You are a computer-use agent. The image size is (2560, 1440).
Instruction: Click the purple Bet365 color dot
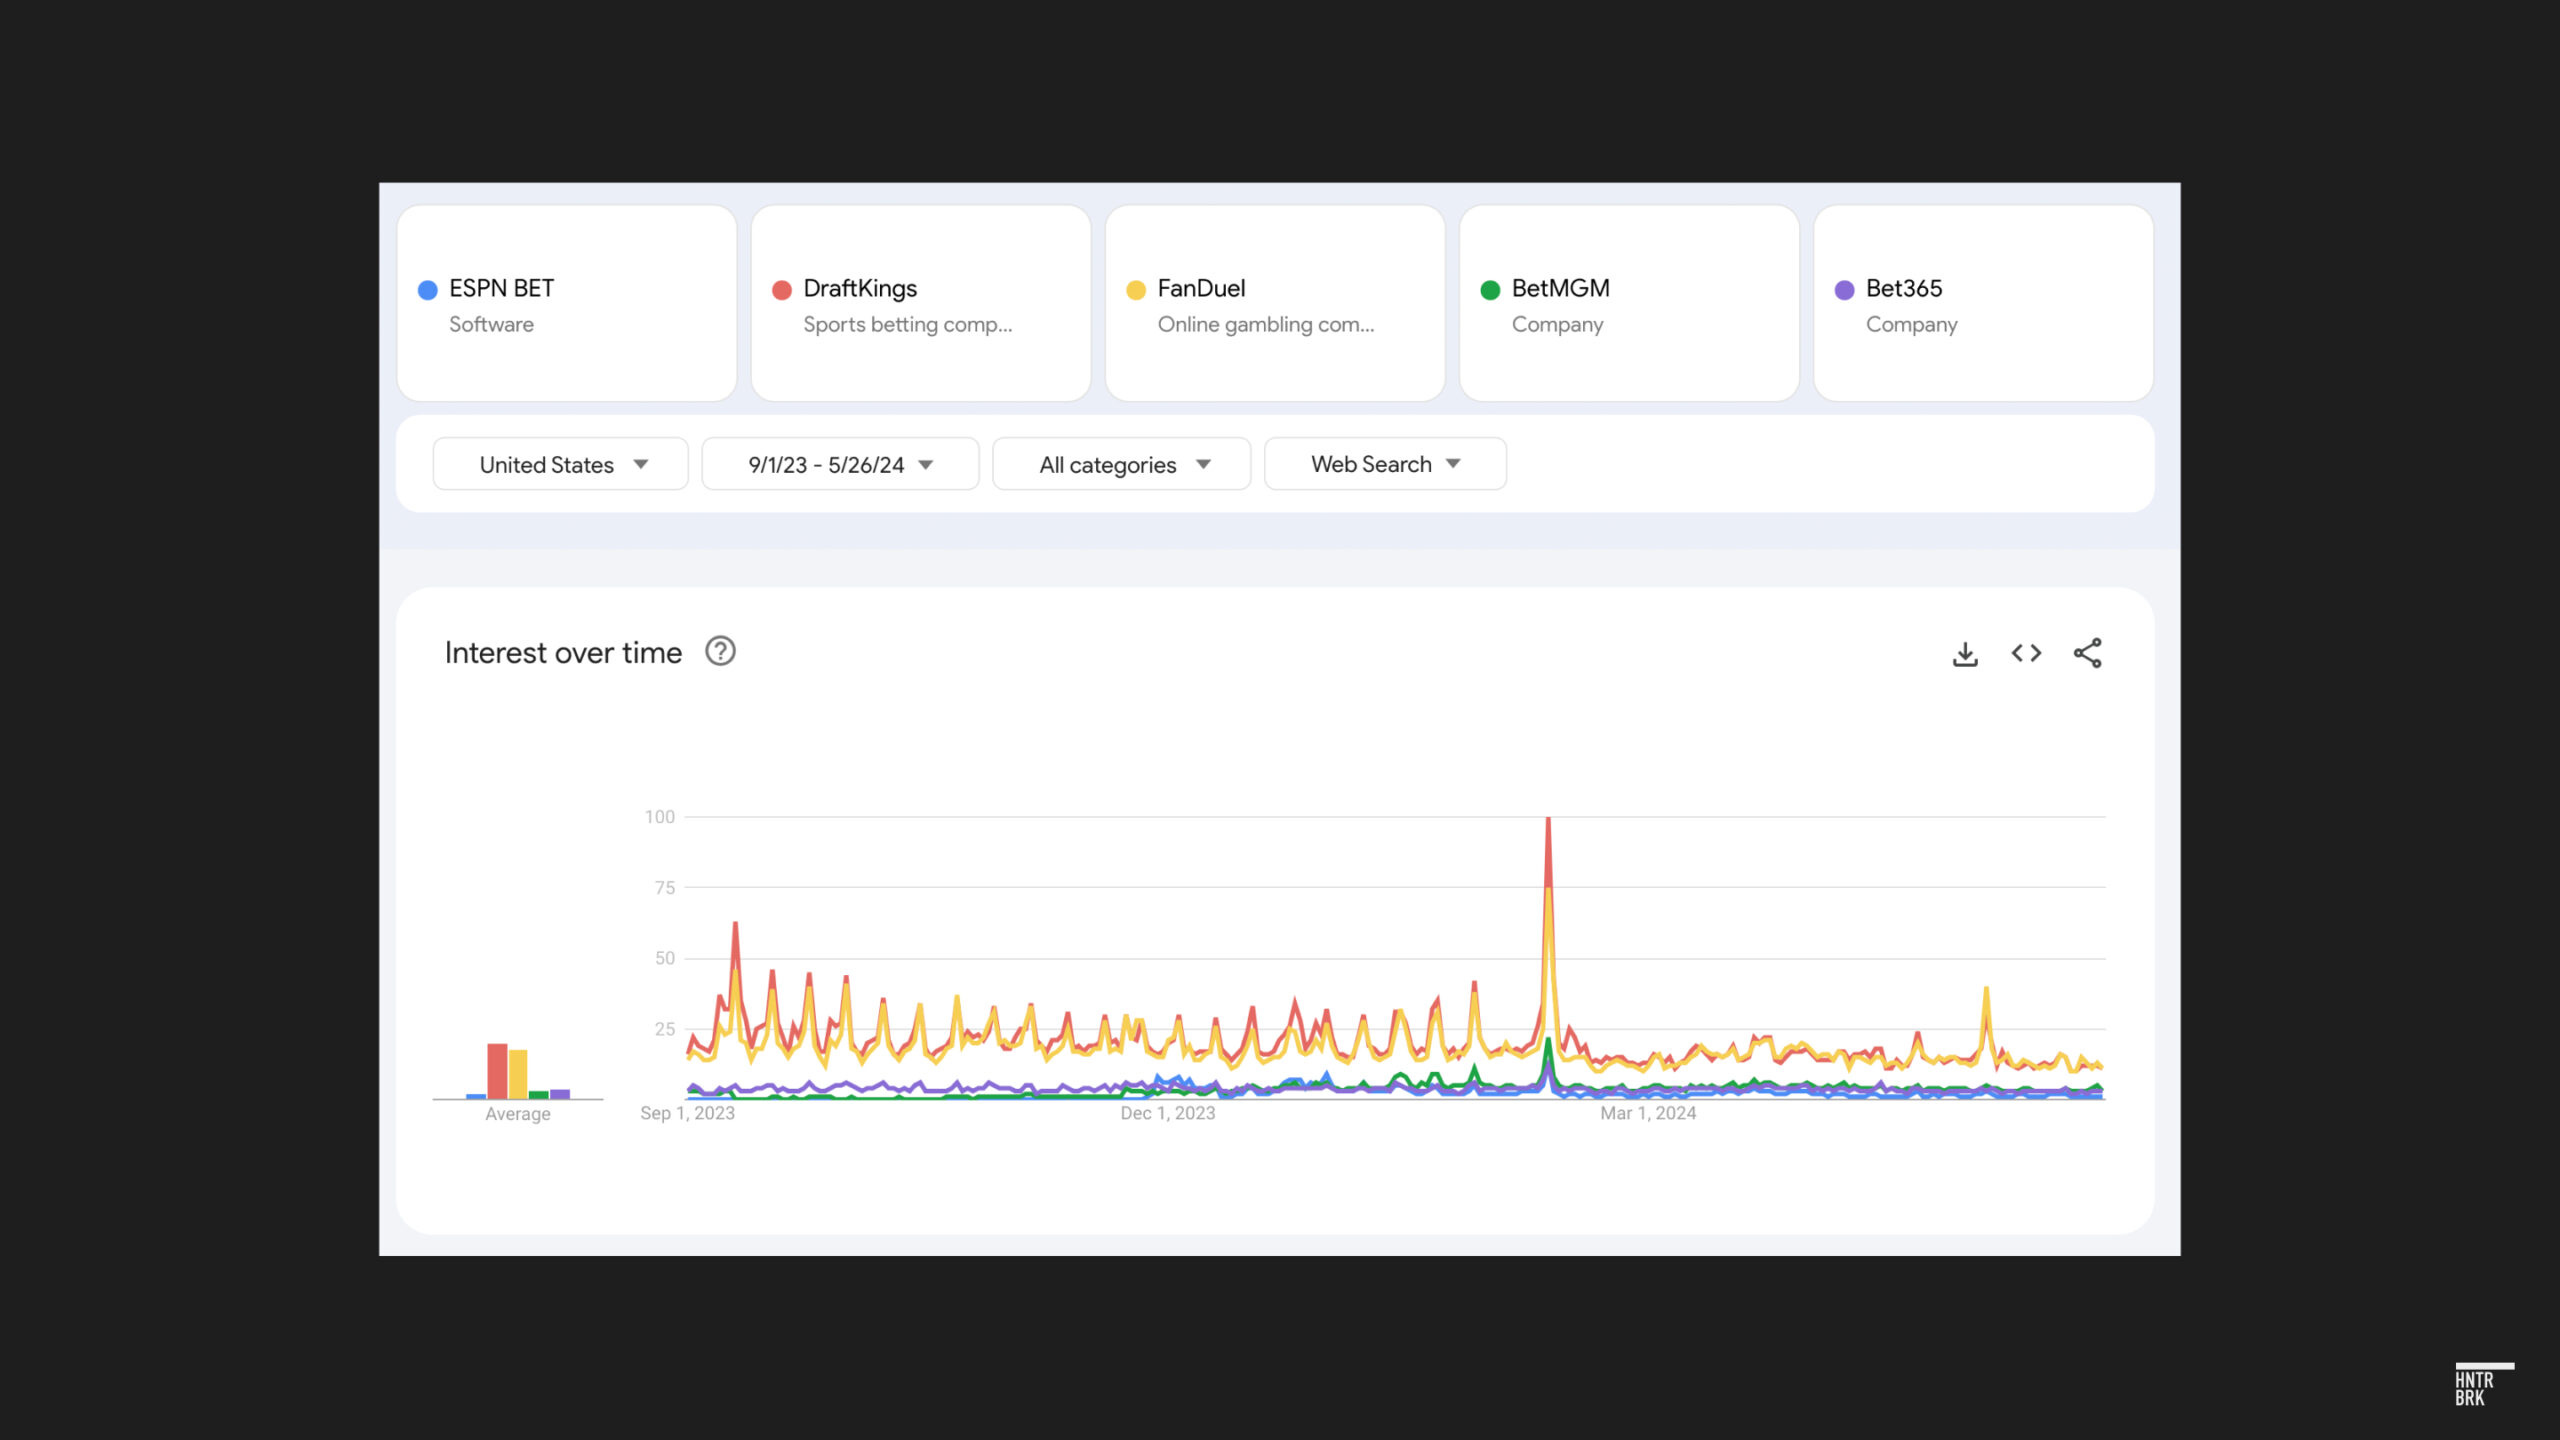point(1844,290)
